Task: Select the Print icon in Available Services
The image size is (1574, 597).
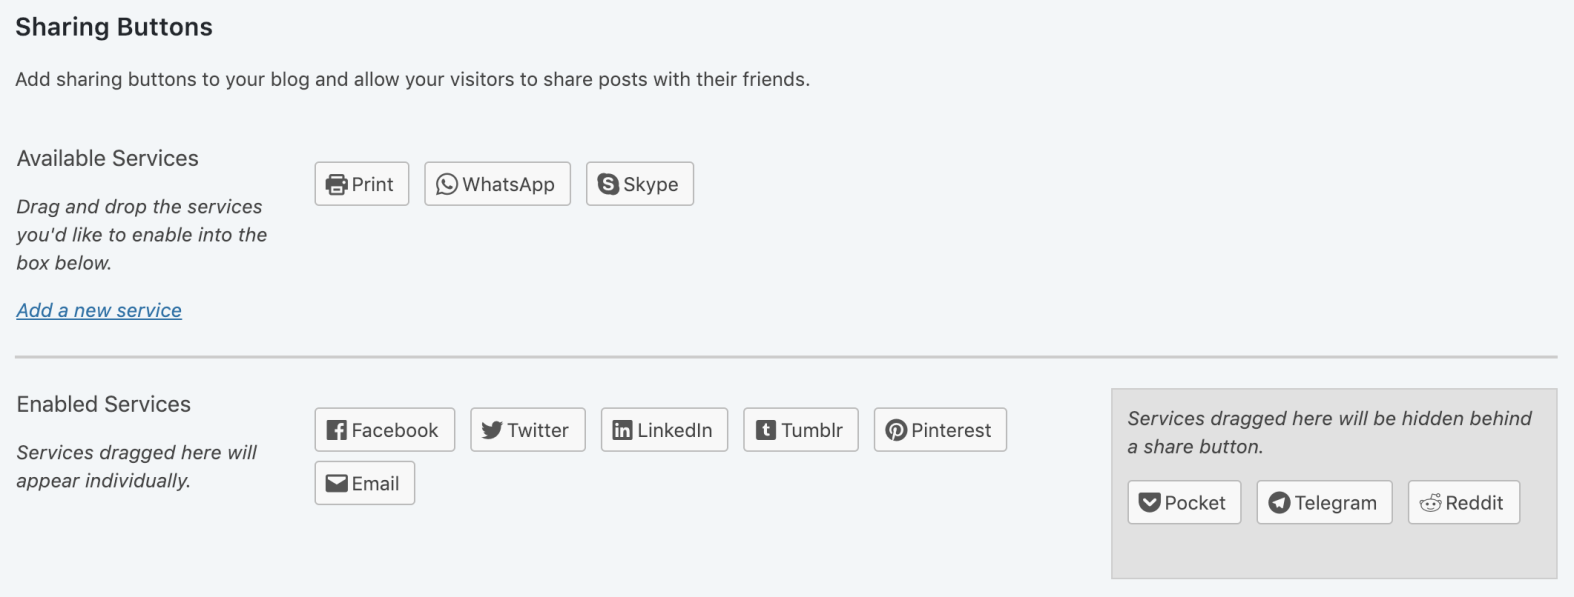Action: tap(335, 183)
